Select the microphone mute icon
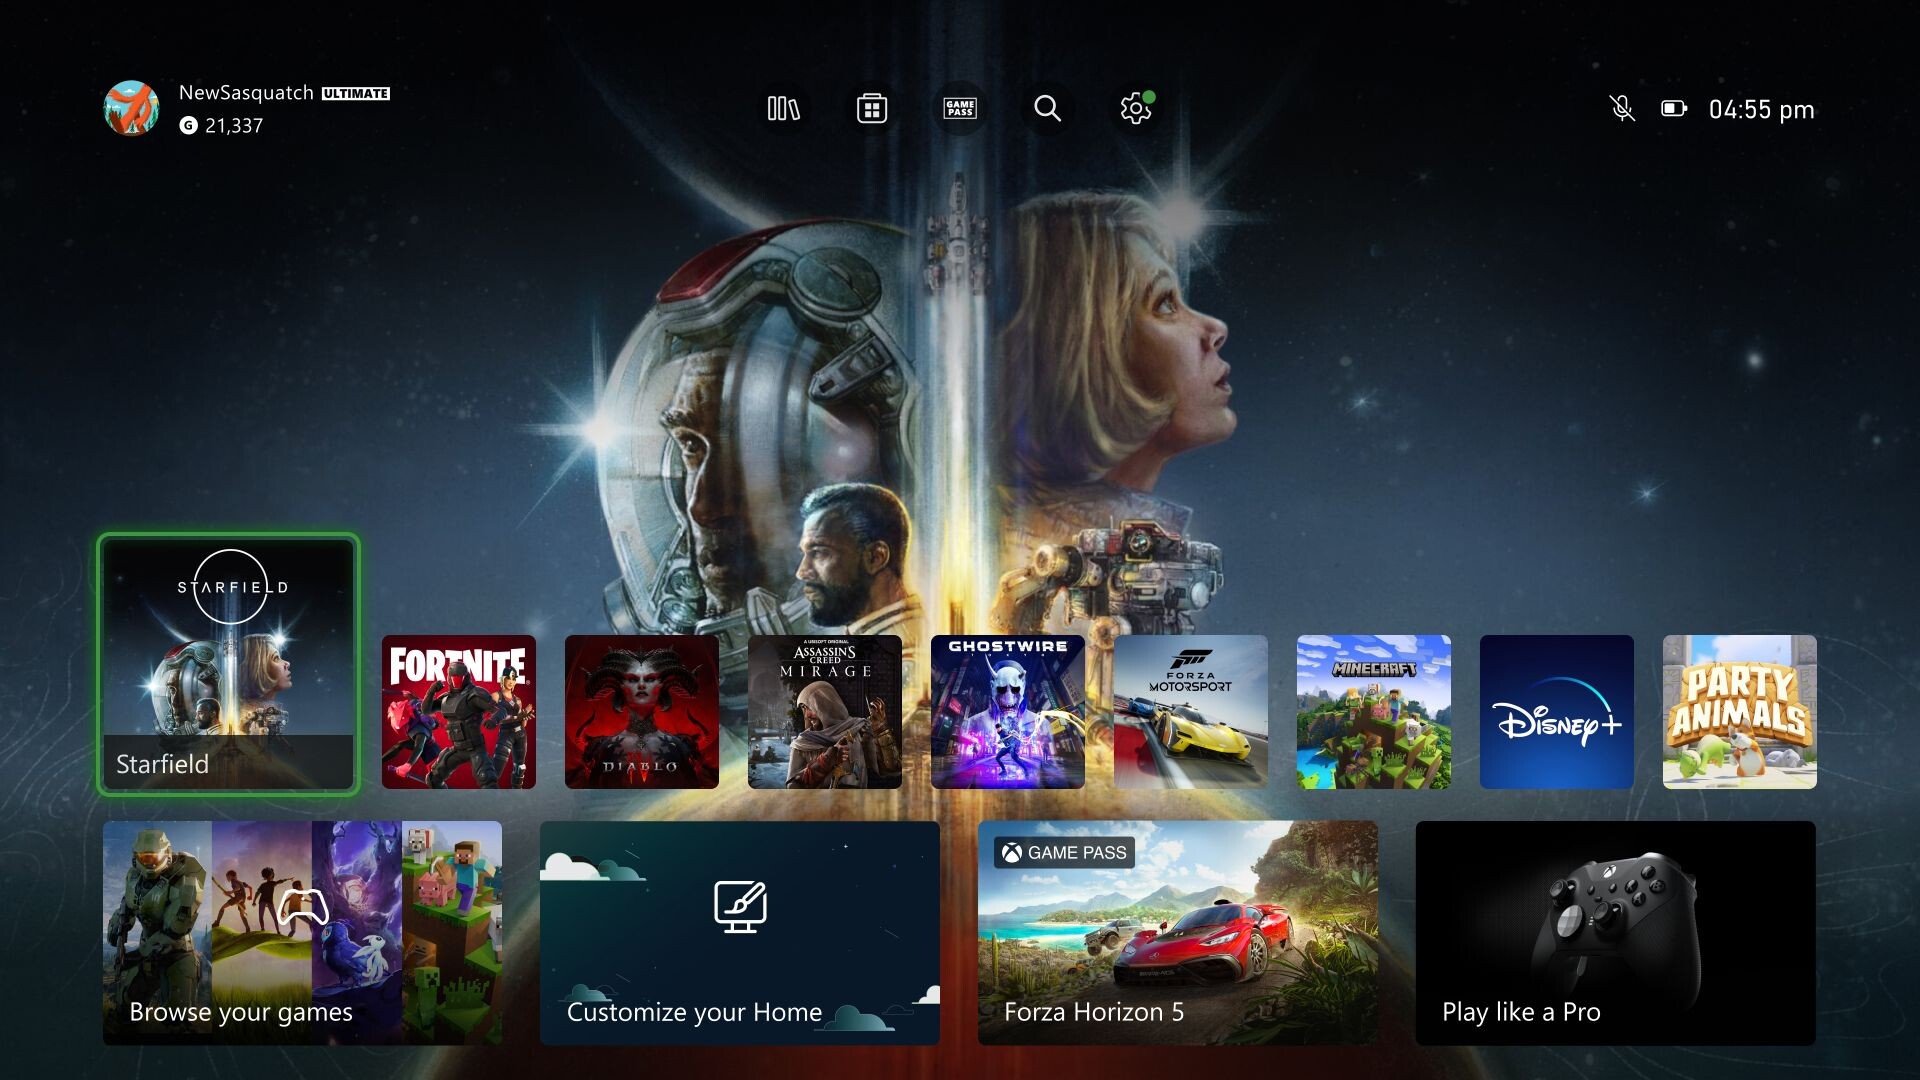 click(x=1619, y=108)
